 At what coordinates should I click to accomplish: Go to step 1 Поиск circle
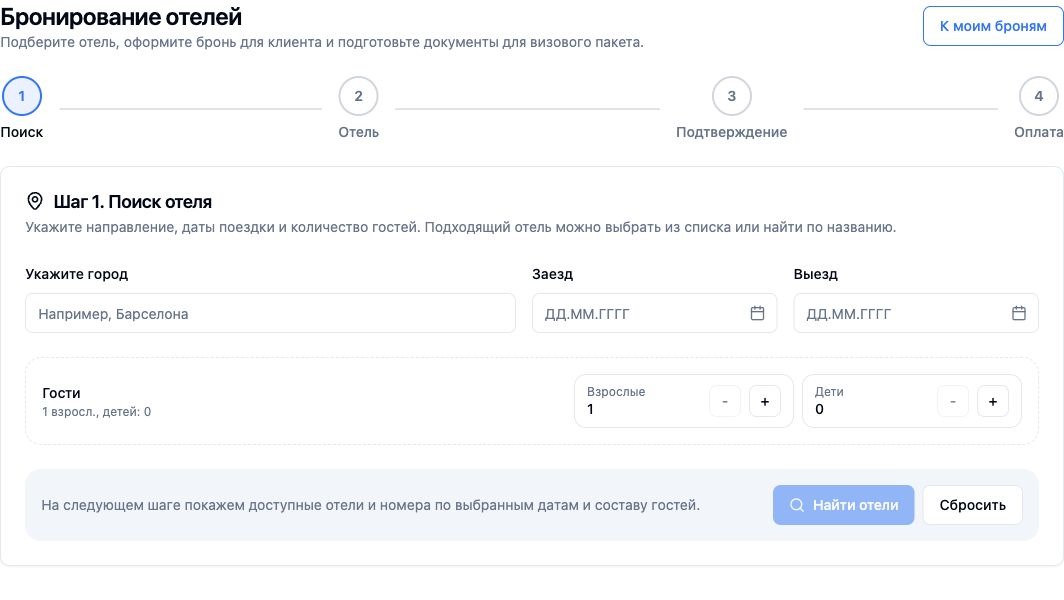point(22,96)
